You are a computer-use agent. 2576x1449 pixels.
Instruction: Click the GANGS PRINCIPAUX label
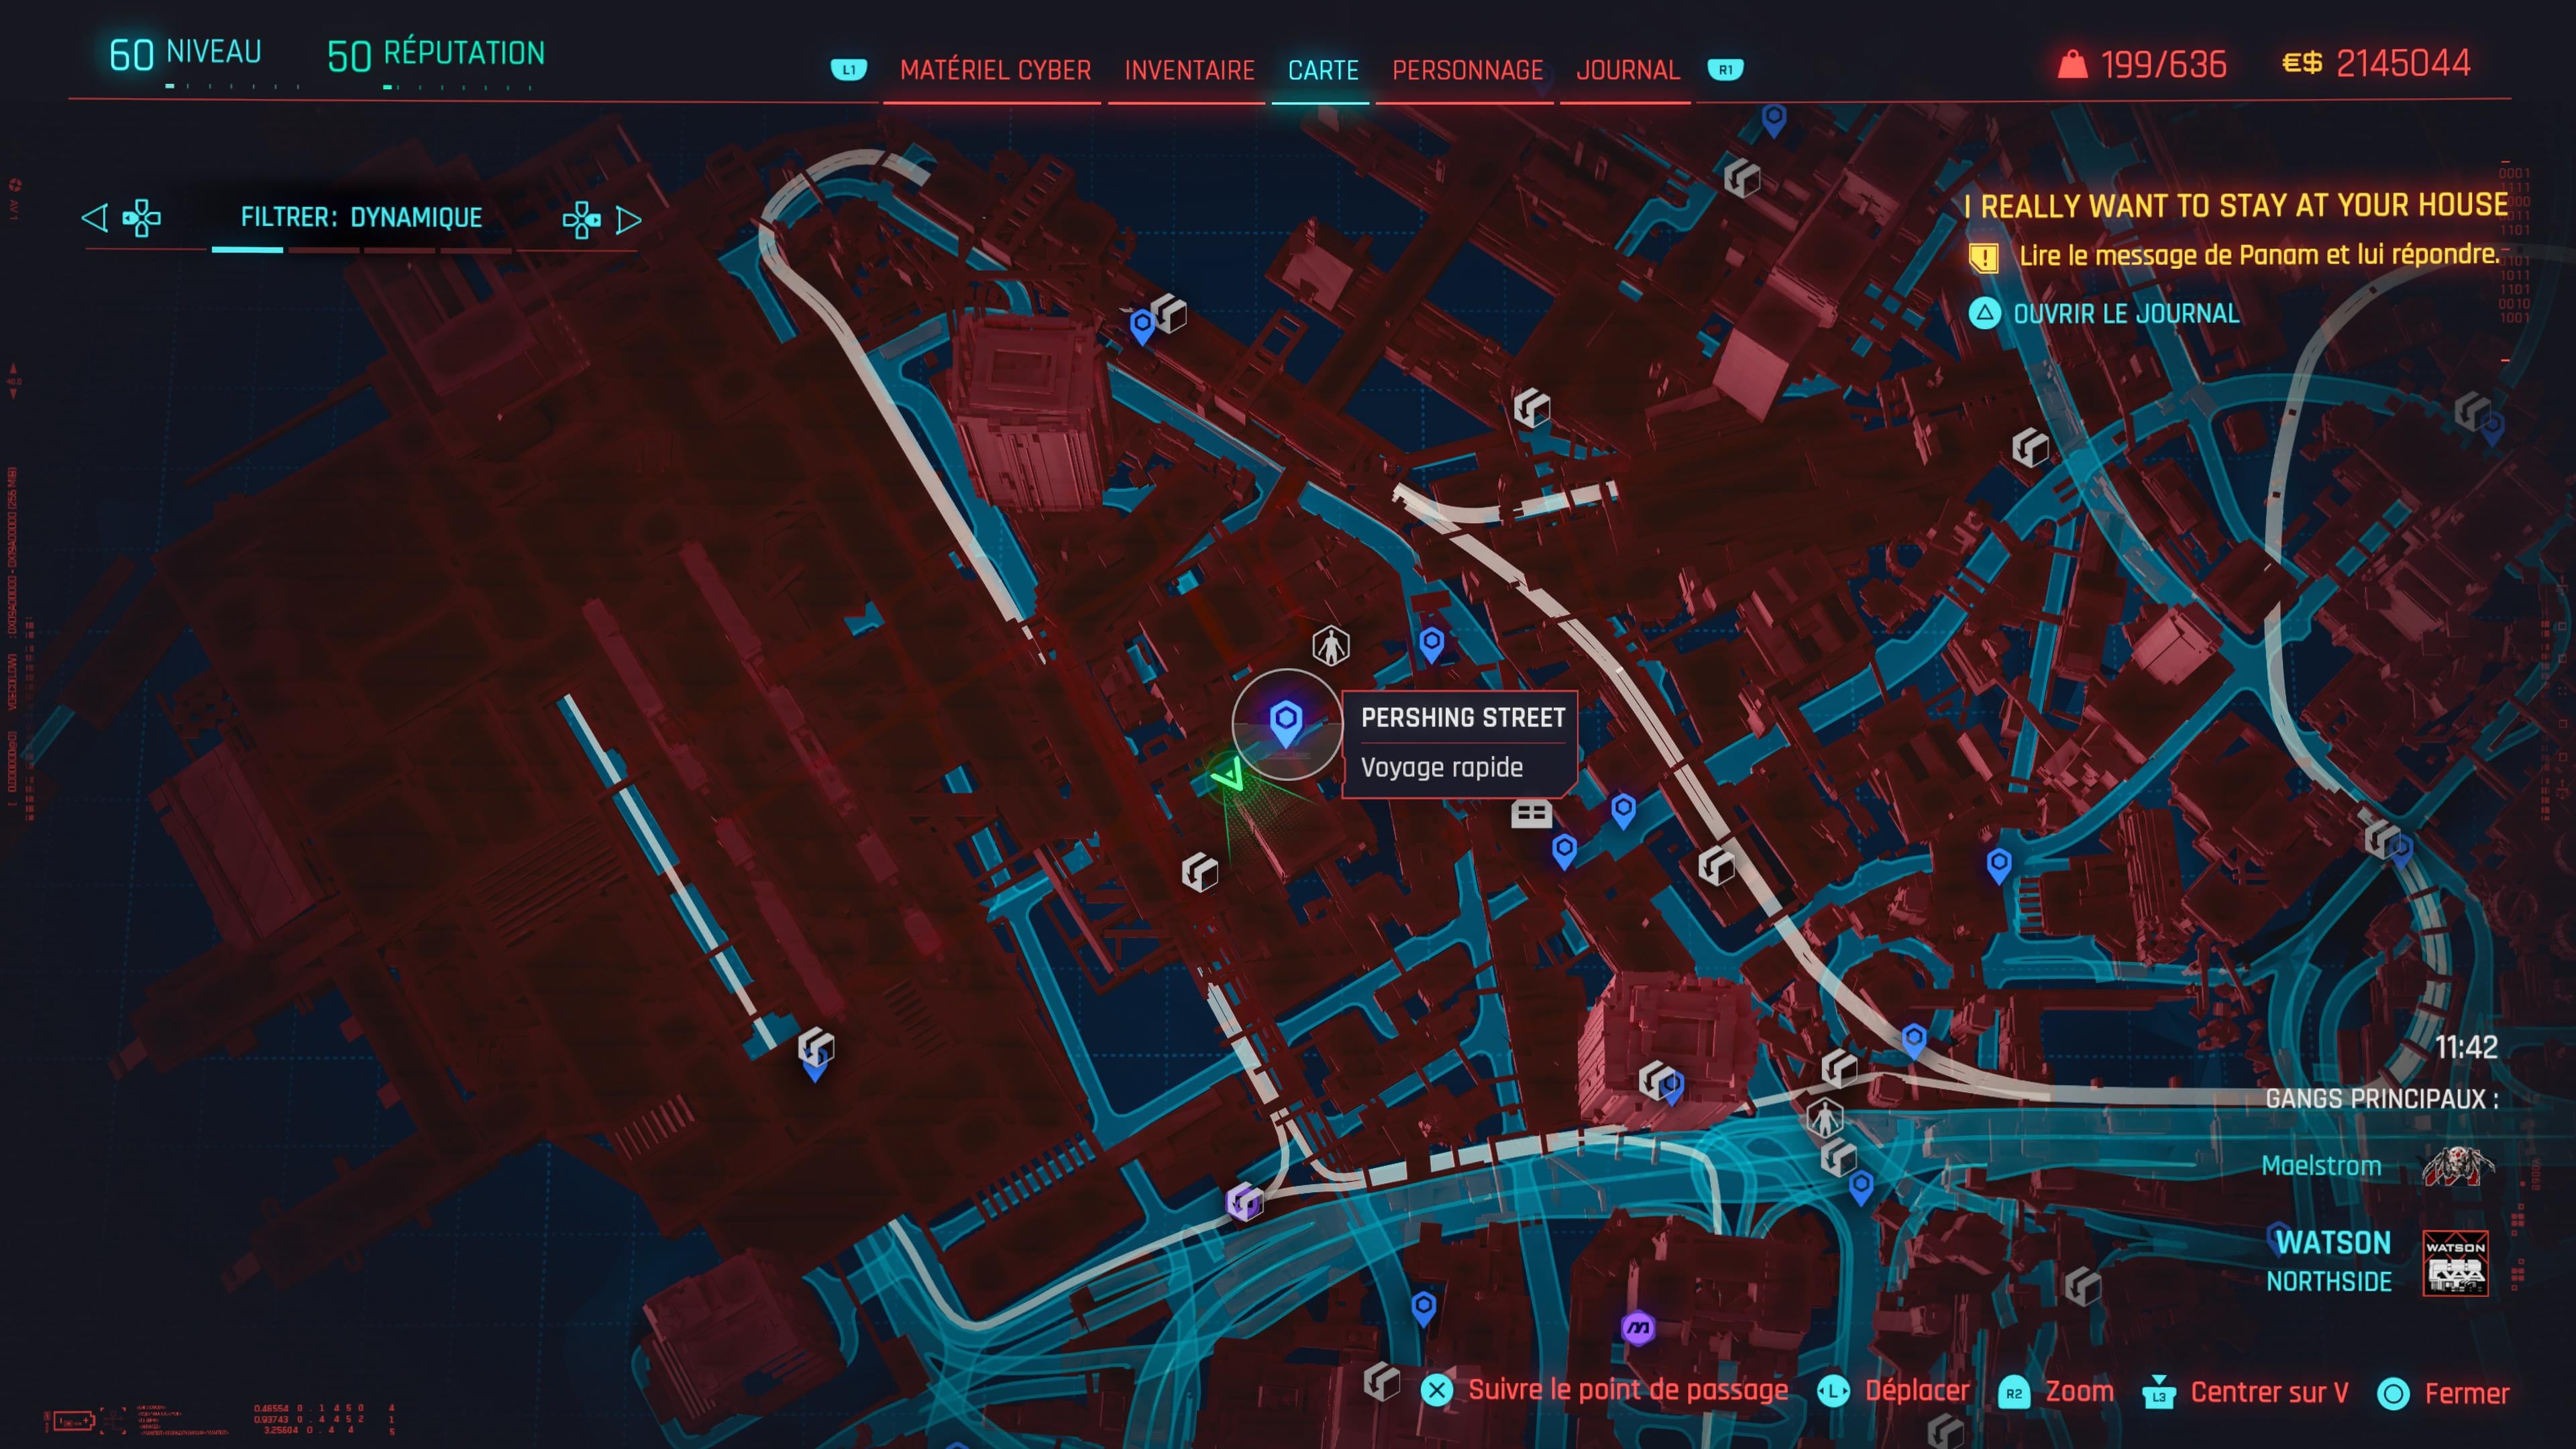(x=2382, y=1099)
